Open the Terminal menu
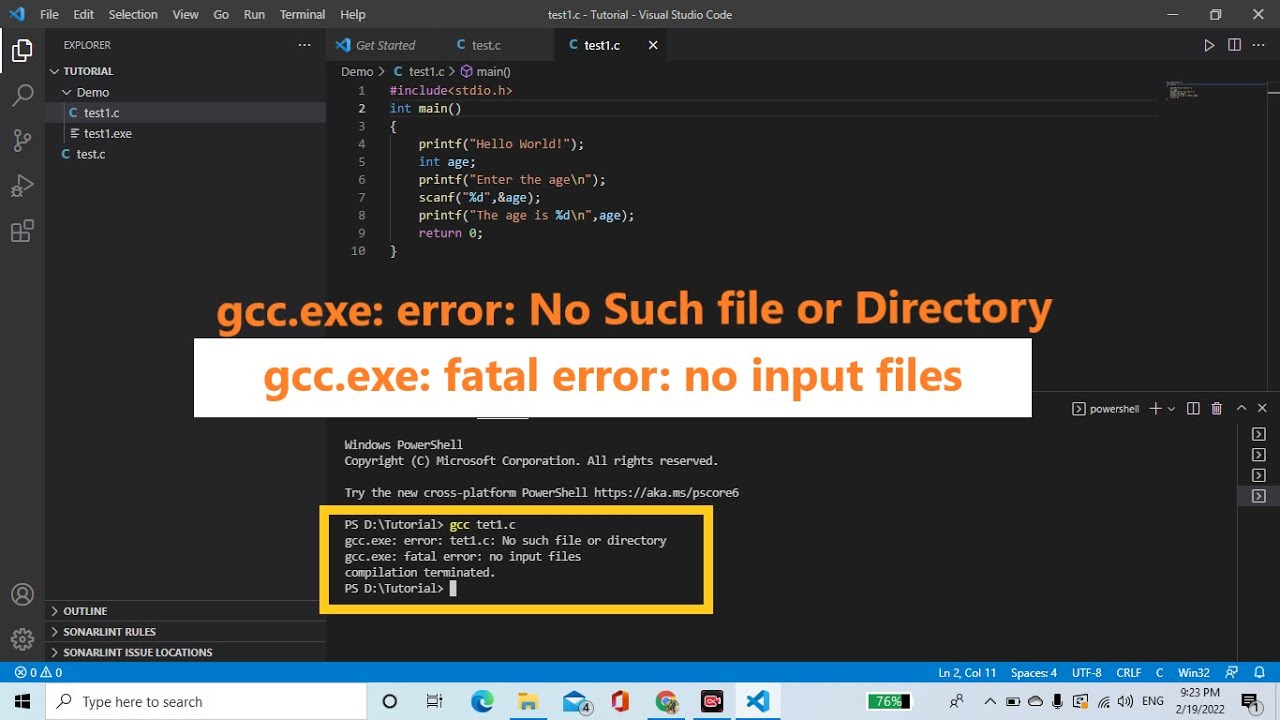Image resolution: width=1280 pixels, height=720 pixels. pyautogui.click(x=302, y=14)
